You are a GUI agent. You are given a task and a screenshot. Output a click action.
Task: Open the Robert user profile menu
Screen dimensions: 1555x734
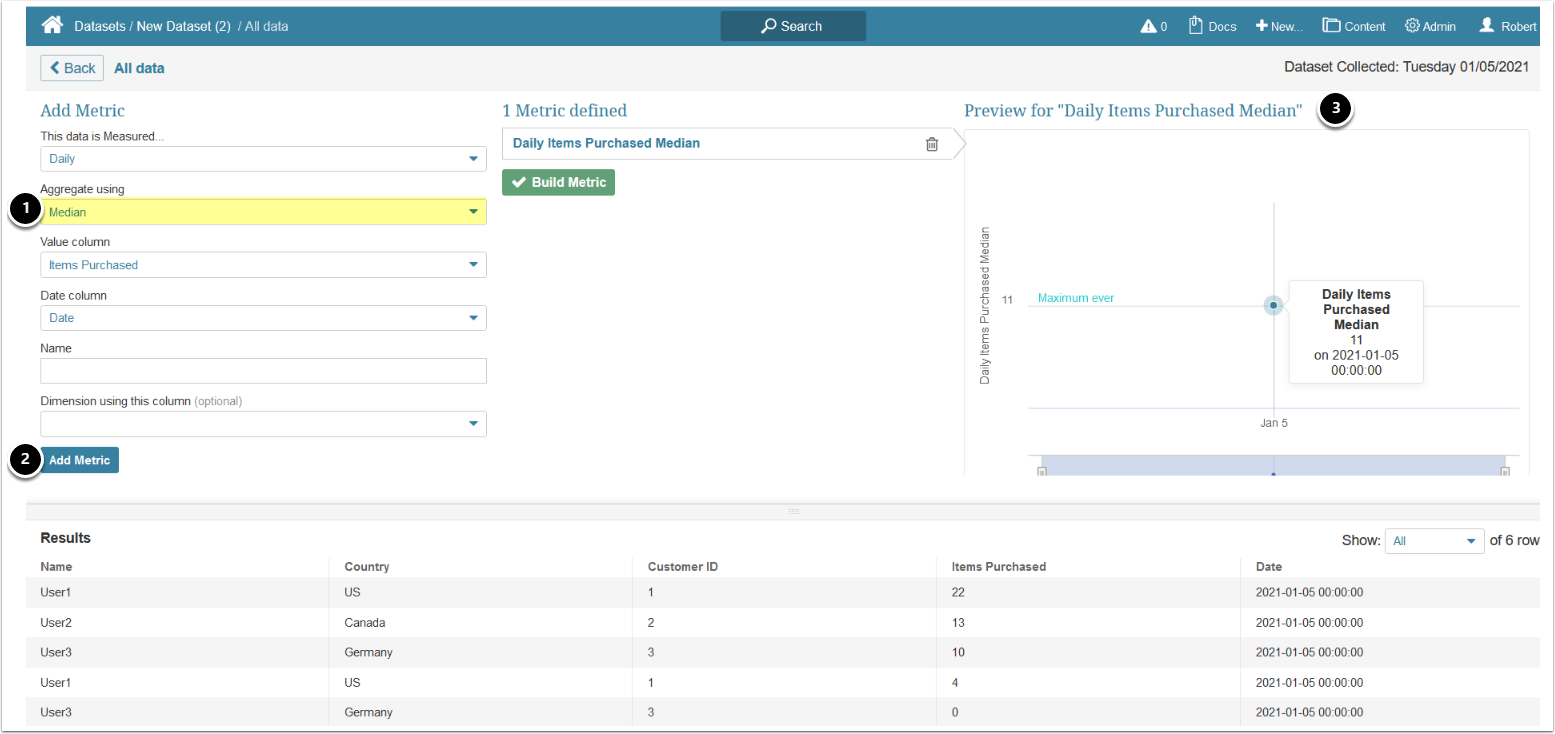click(1507, 27)
